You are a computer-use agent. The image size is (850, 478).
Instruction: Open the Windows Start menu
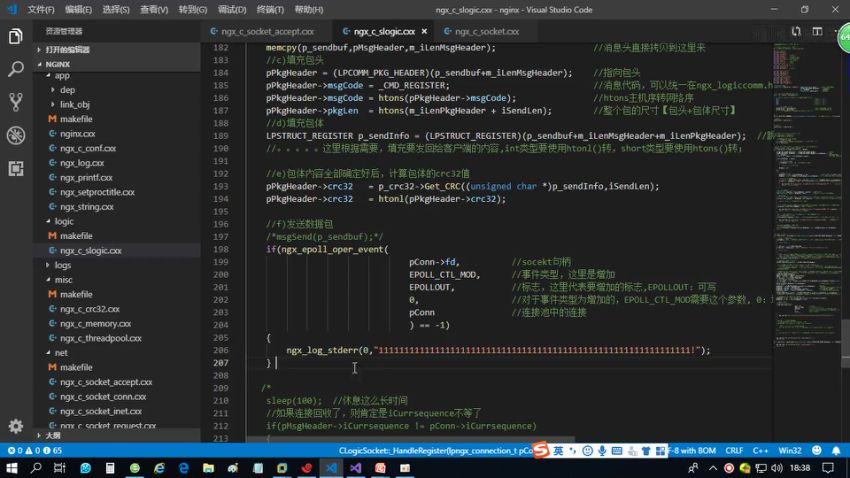click(x=12, y=468)
